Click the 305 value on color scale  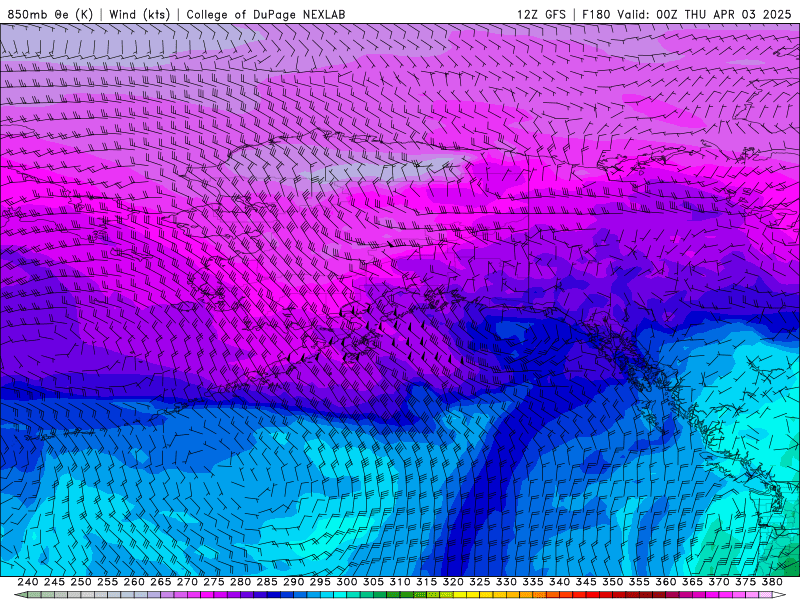pyautogui.click(x=373, y=582)
